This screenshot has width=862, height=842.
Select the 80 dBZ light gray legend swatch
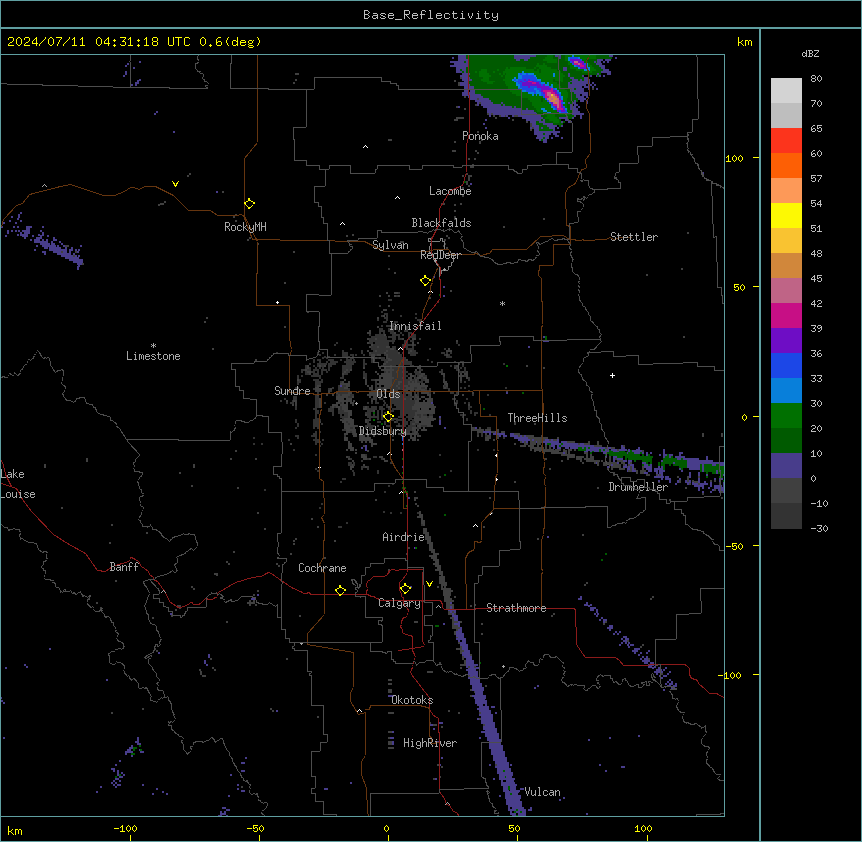click(786, 91)
